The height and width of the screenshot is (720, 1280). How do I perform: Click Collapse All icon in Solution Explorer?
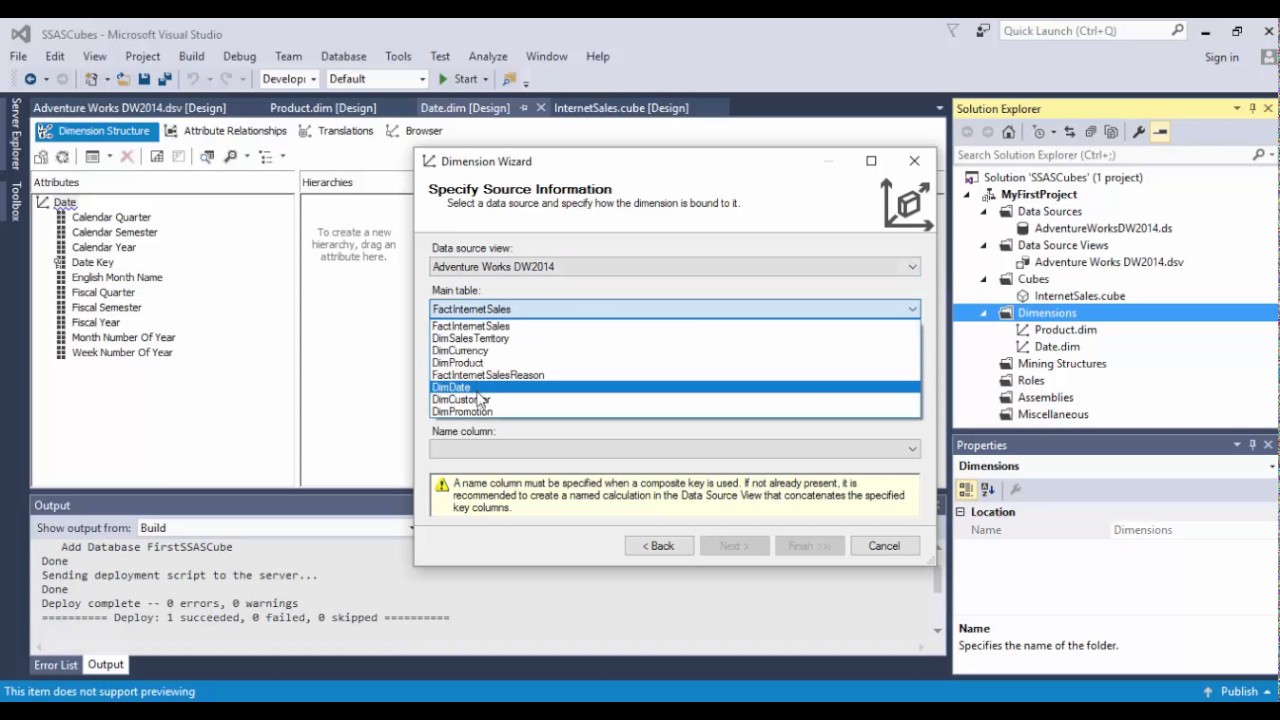(1090, 132)
